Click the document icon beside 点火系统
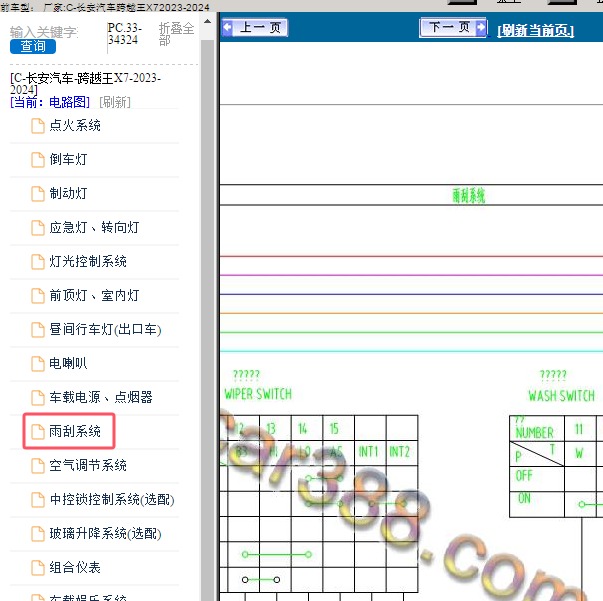 coord(38,126)
